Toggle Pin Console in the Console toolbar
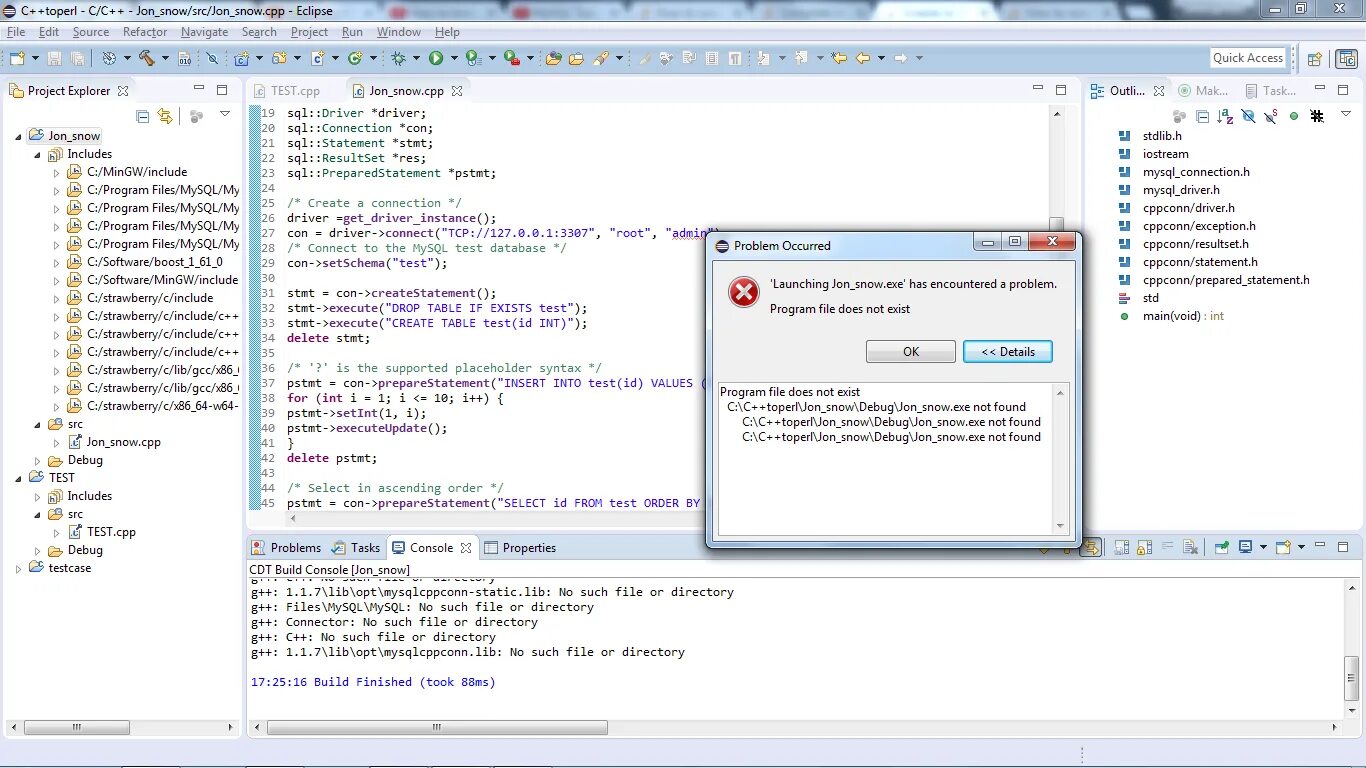The width and height of the screenshot is (1366, 768). pos(1222,547)
